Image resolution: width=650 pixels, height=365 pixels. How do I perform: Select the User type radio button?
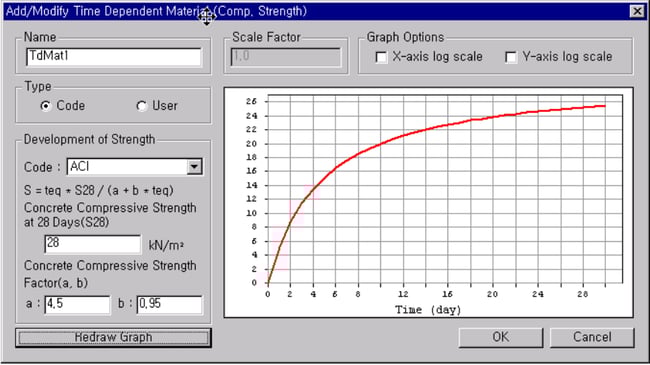142,106
